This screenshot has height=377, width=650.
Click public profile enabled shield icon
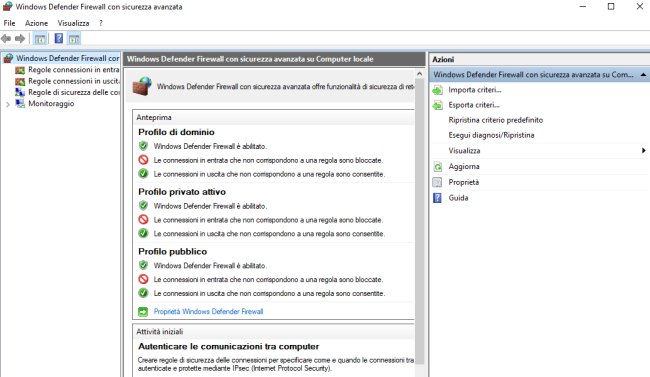143,265
